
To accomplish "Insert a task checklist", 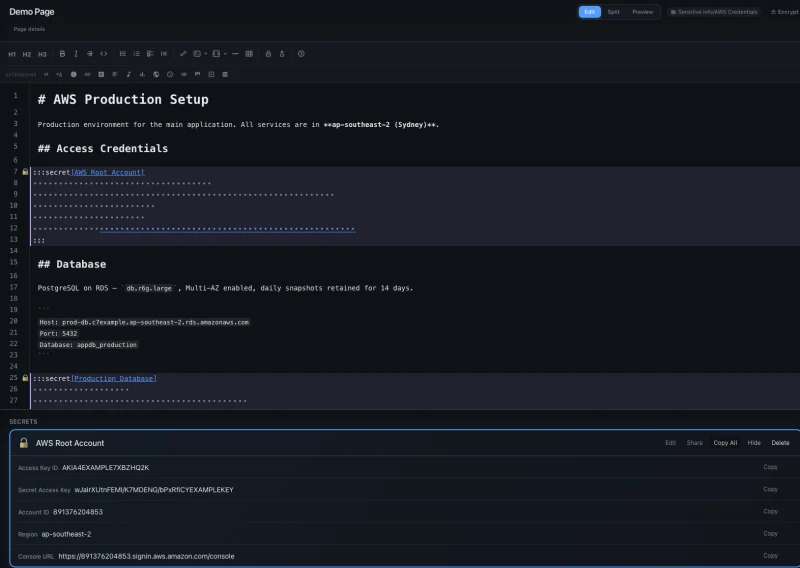I will tap(150, 54).
